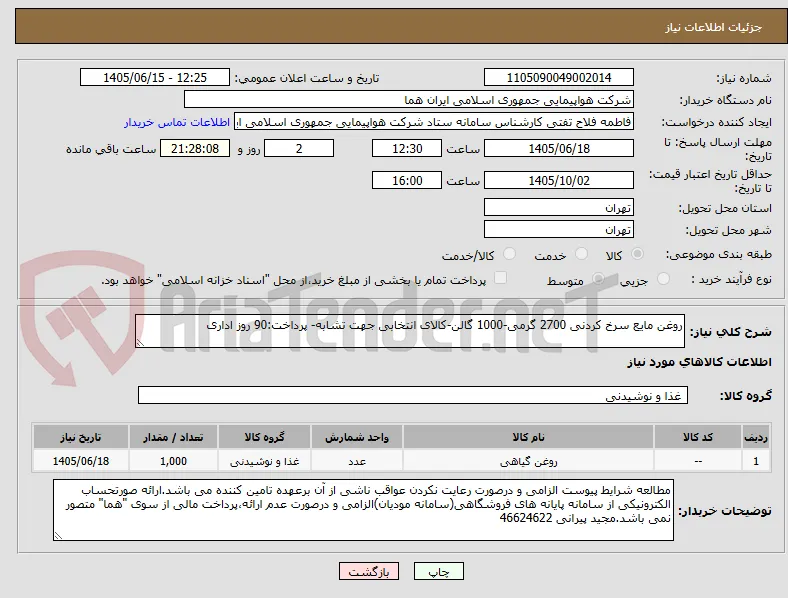Click the ردیف column header
Image resolution: width=788 pixels, height=598 pixels.
[756, 437]
